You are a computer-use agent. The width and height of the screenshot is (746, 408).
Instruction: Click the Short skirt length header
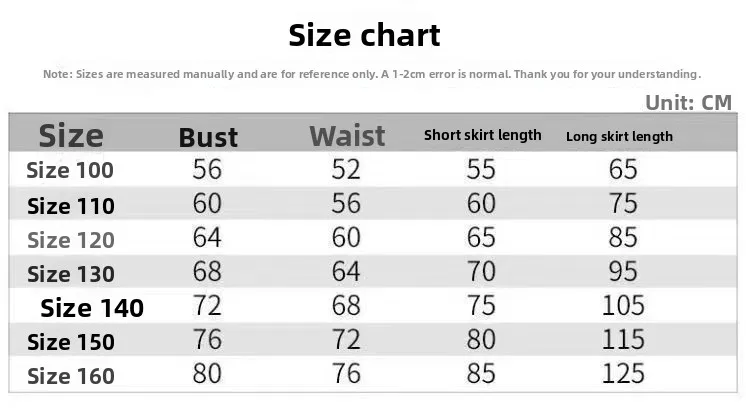tap(482, 136)
